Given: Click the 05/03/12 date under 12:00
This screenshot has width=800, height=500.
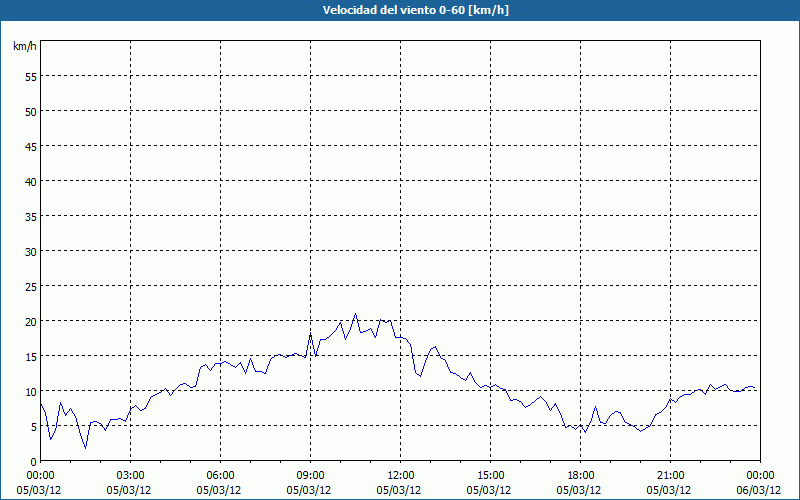Looking at the screenshot, I should (x=399, y=490).
